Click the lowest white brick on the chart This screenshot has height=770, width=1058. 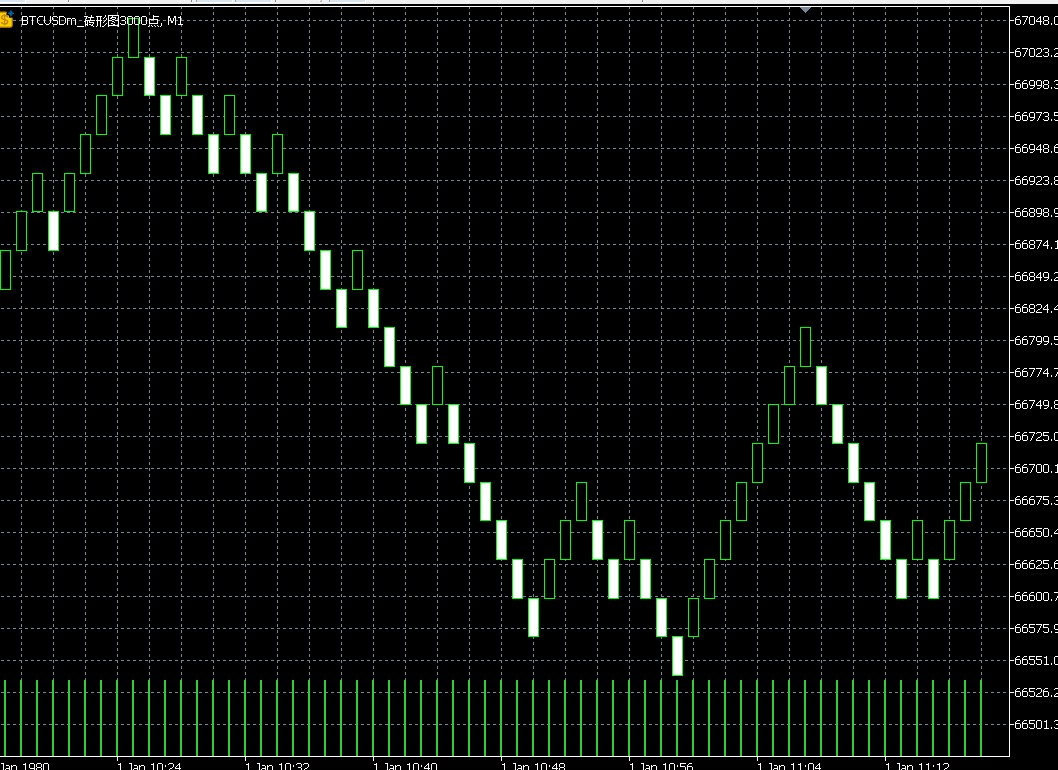pos(677,656)
